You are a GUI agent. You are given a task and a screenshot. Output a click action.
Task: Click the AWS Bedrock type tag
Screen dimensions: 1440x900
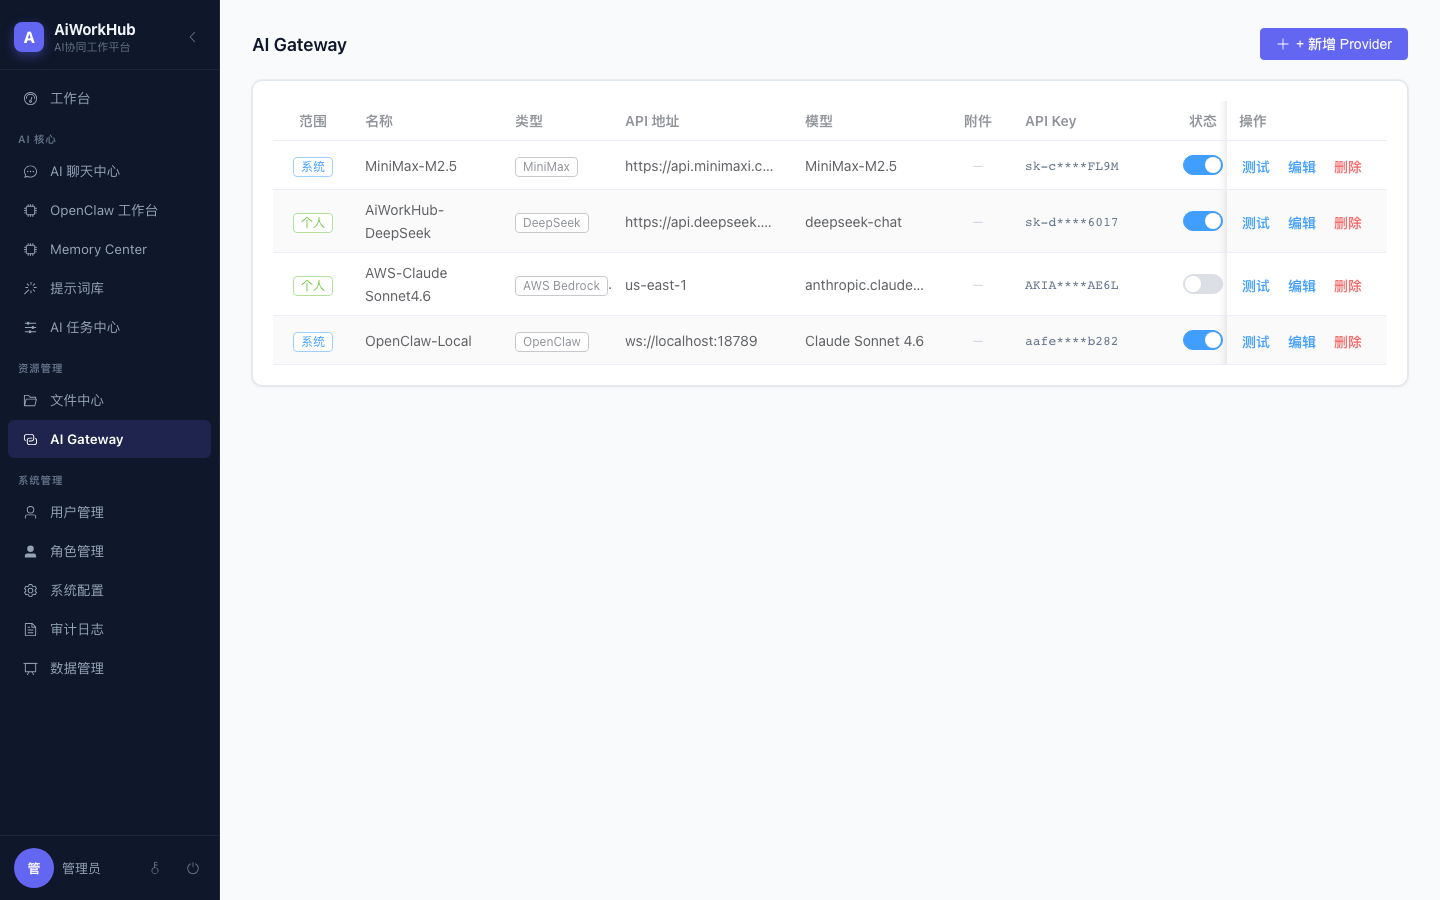[x=561, y=286]
